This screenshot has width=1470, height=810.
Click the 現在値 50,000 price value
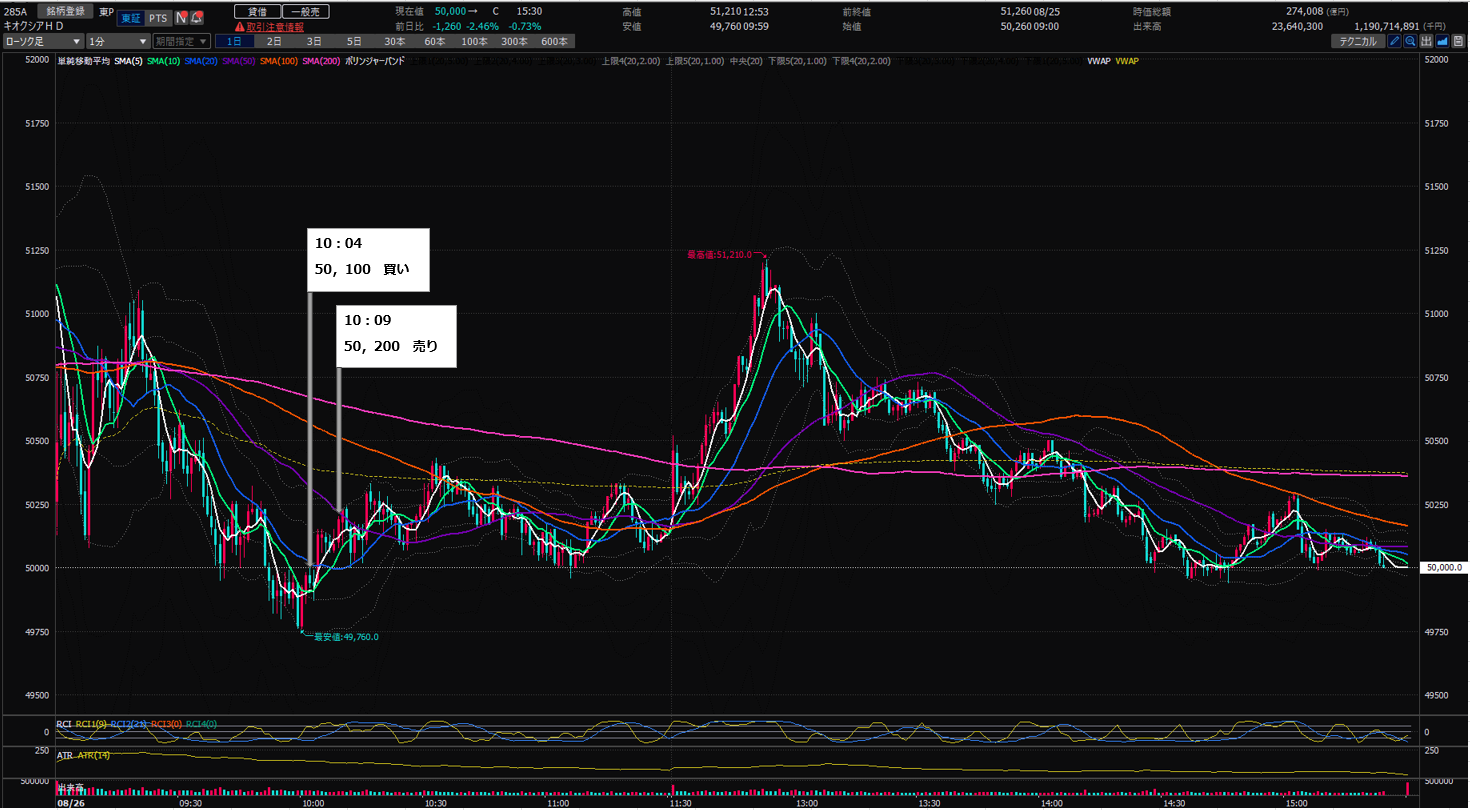click(x=452, y=11)
